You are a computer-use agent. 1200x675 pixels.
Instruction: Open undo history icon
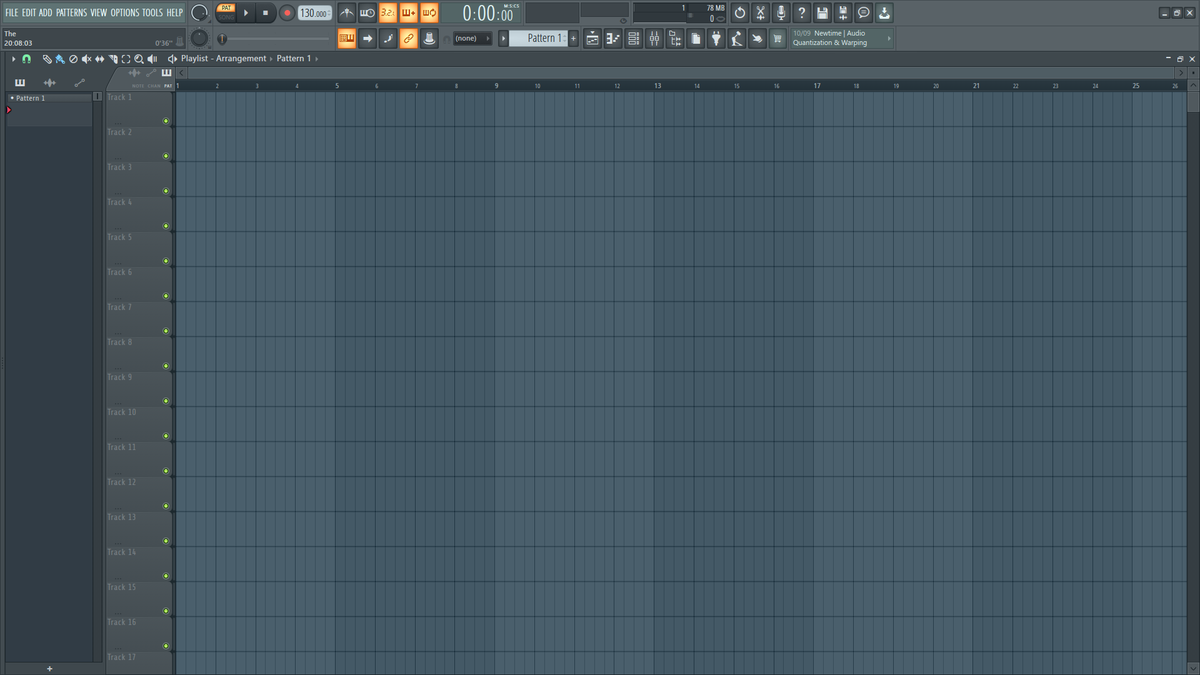pyautogui.click(x=740, y=13)
